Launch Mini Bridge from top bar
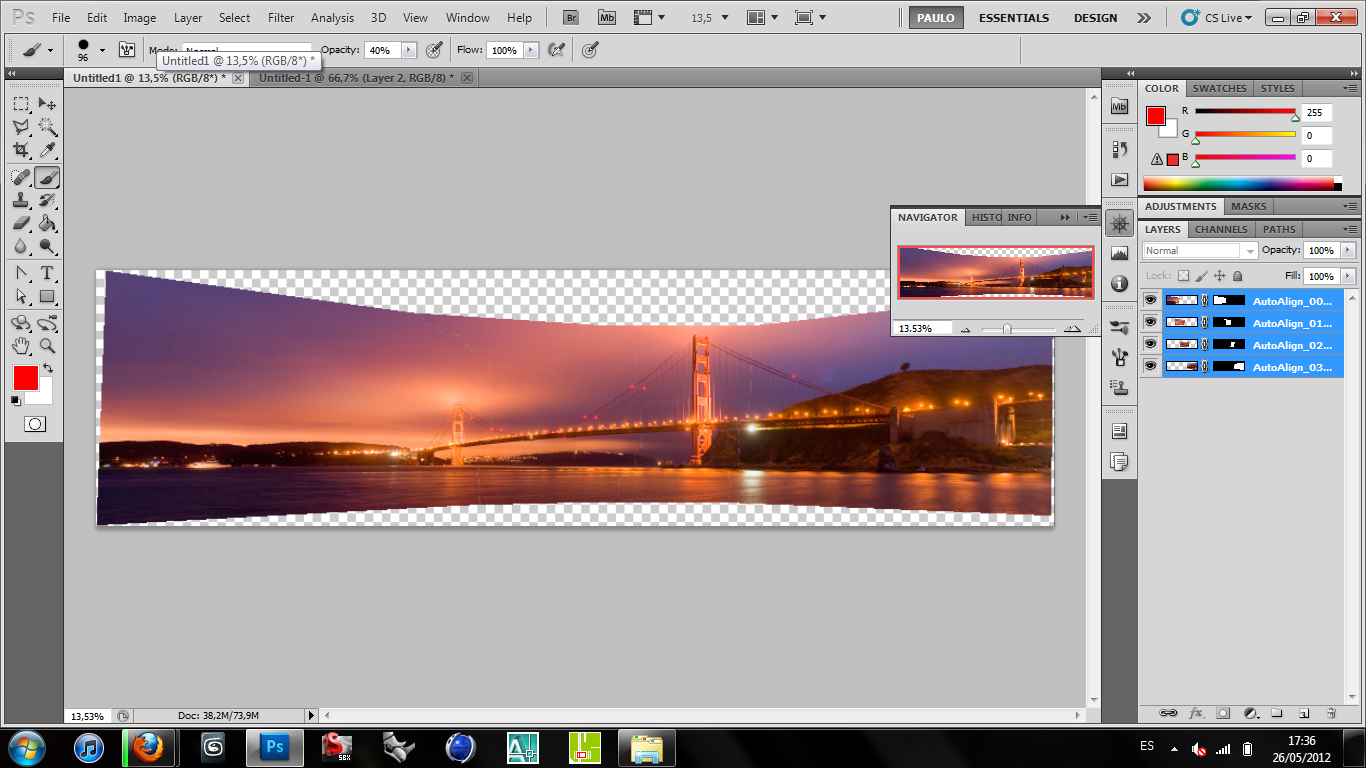This screenshot has width=1366, height=768. 606,17
